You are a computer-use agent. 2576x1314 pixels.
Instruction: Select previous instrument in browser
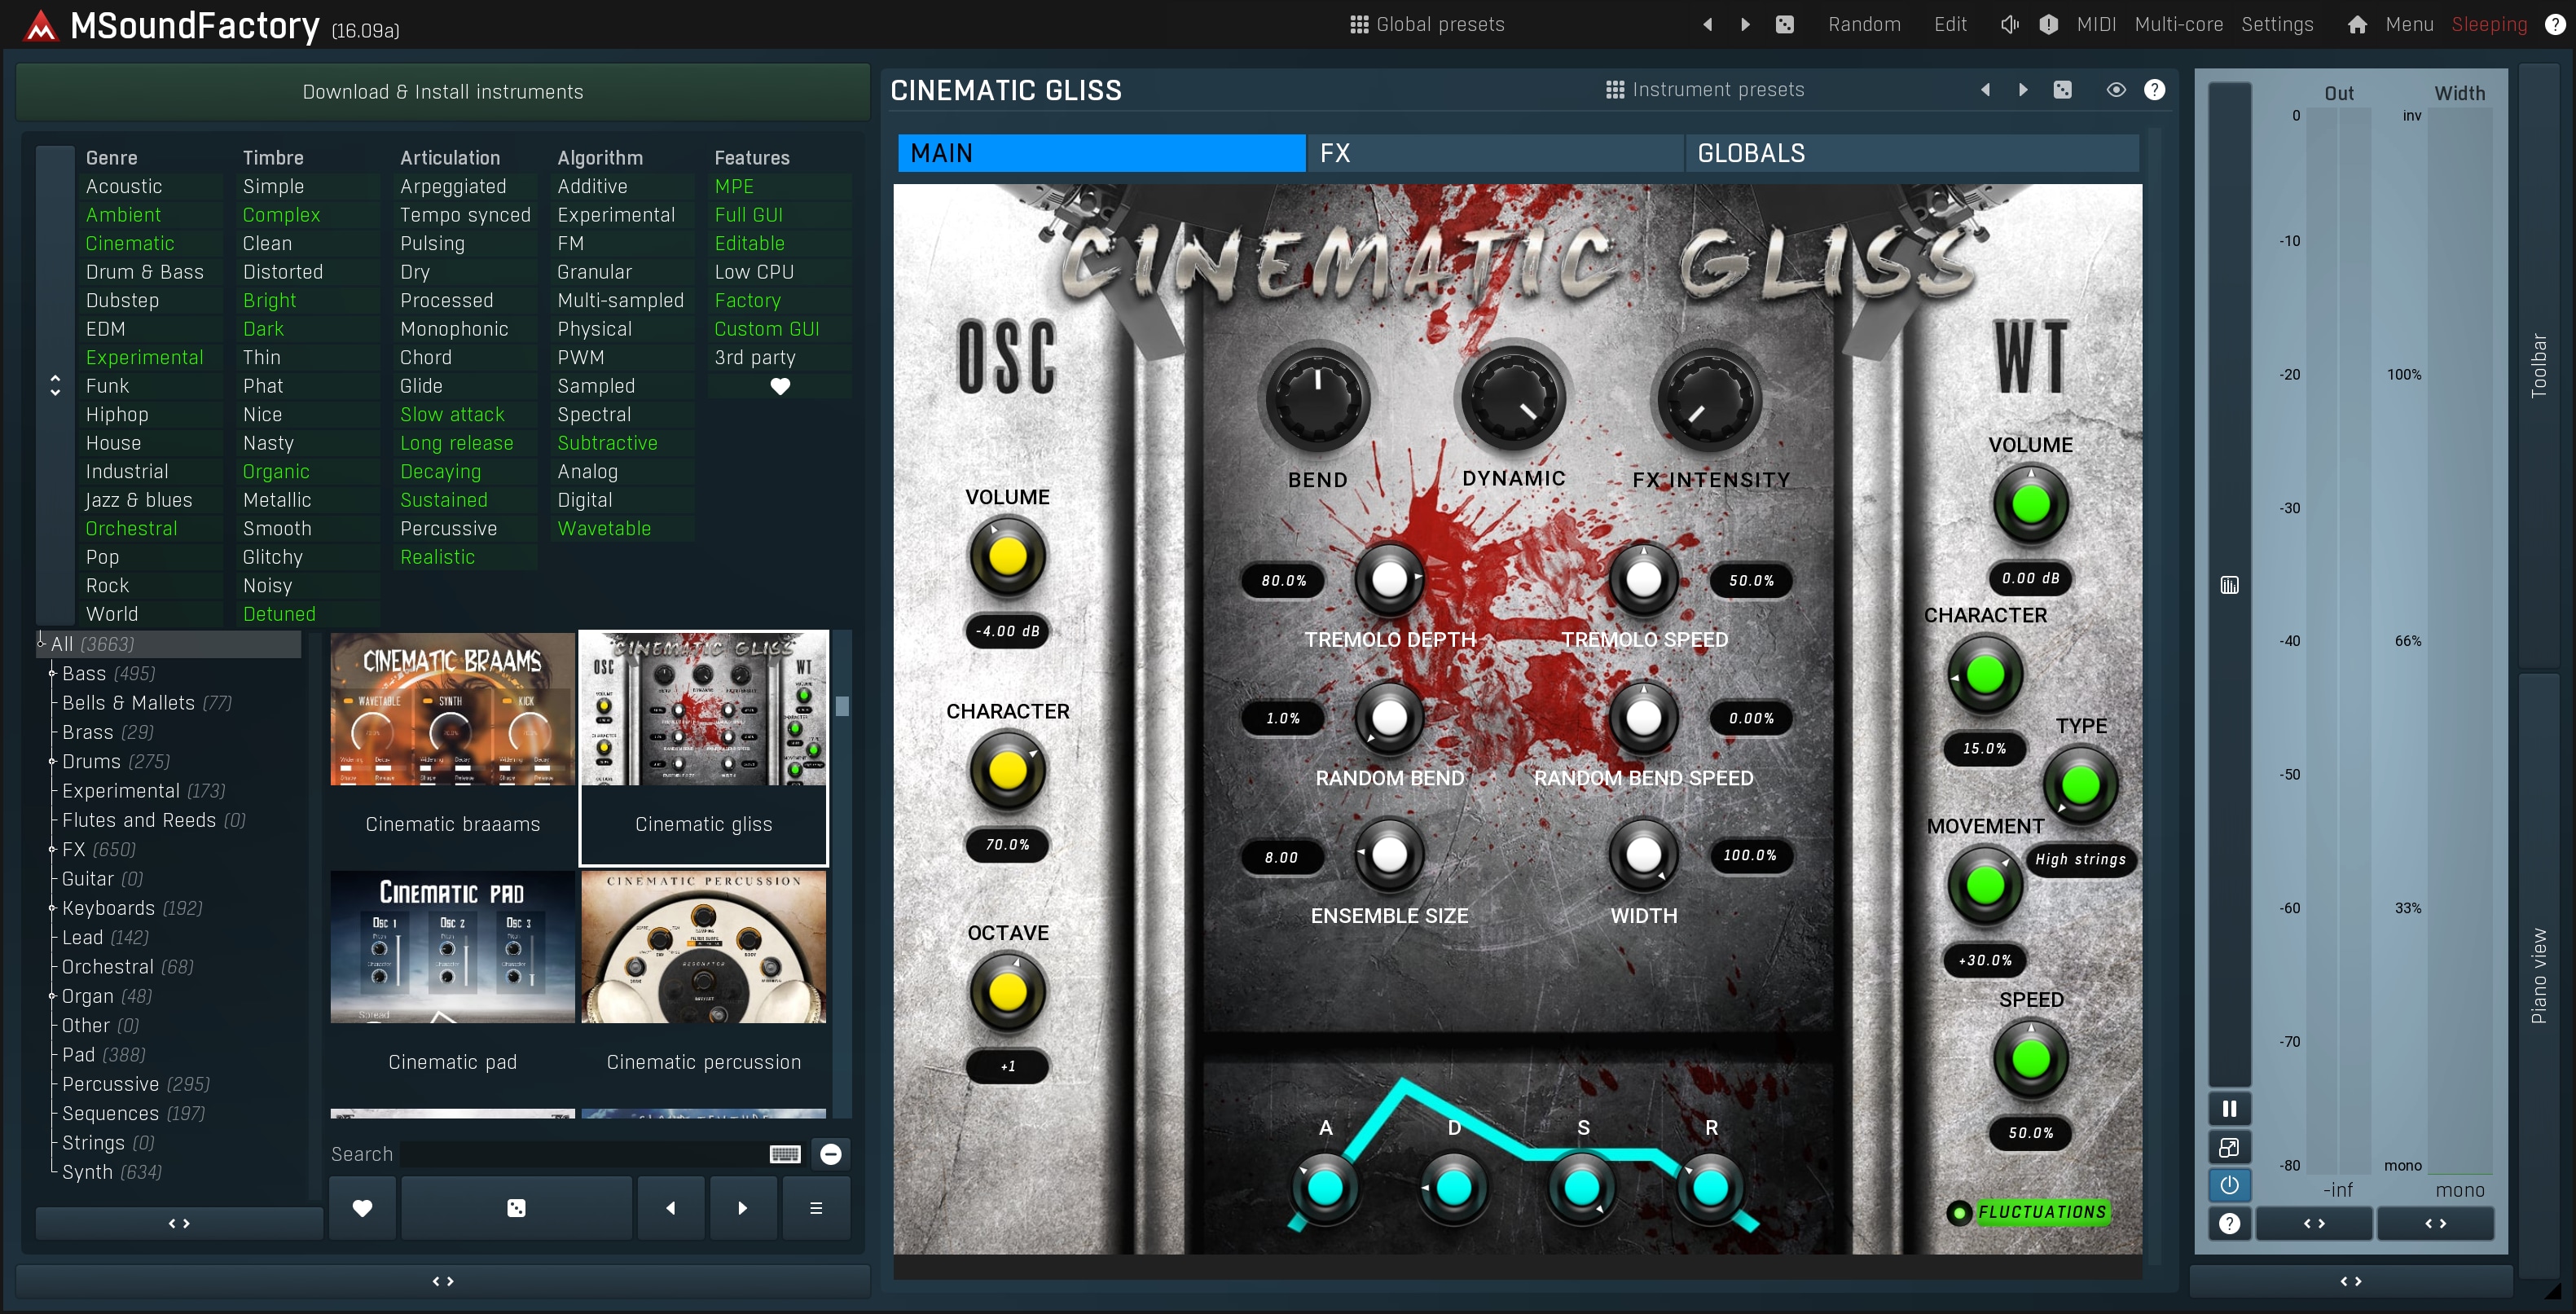pos(670,1208)
